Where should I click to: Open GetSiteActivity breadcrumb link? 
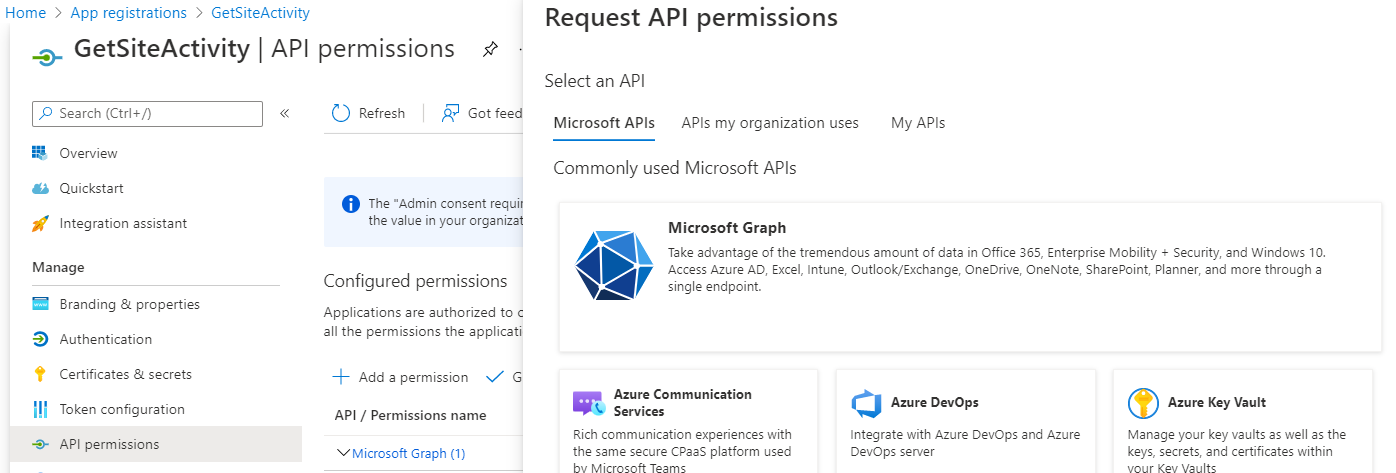click(x=261, y=13)
